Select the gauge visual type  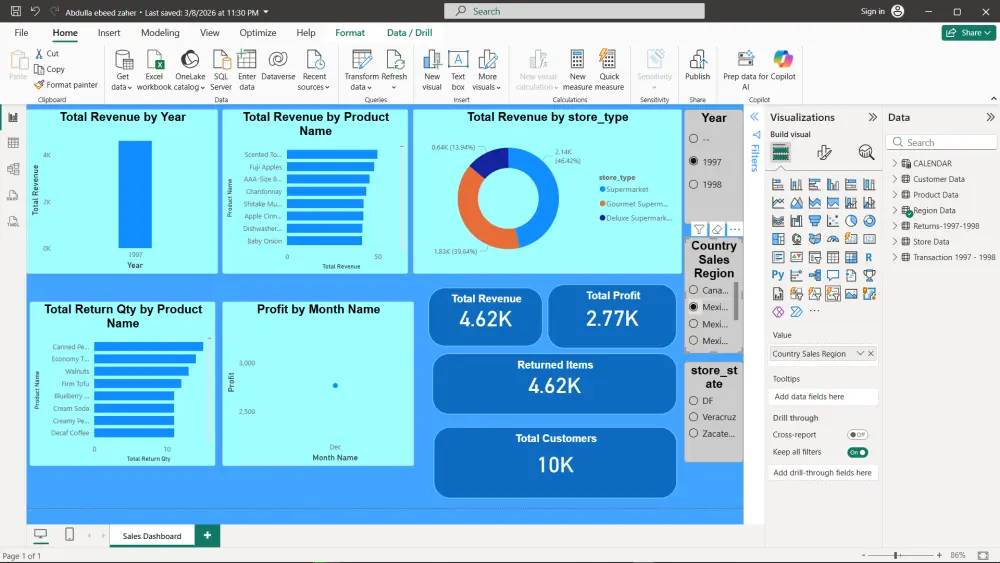click(832, 239)
